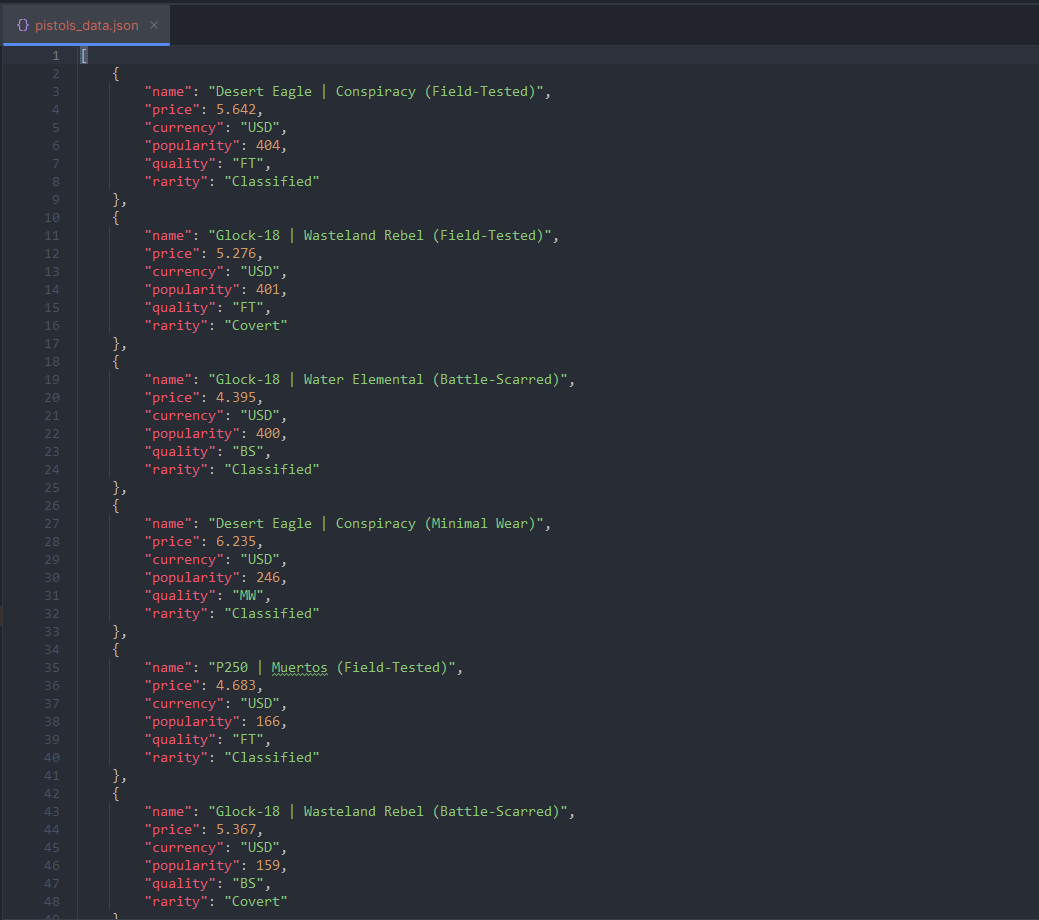Click gutter line number 26
This screenshot has height=920, width=1039.
tap(52, 505)
